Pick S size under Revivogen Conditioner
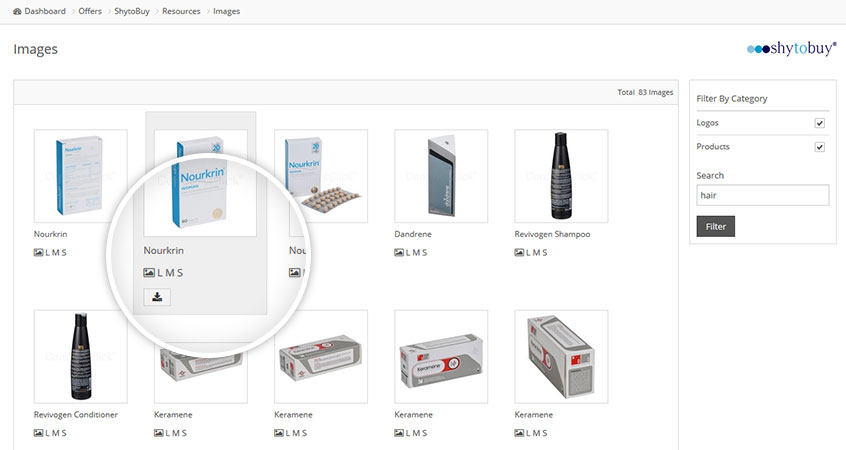Screen dimensions: 846x450 click(64, 433)
